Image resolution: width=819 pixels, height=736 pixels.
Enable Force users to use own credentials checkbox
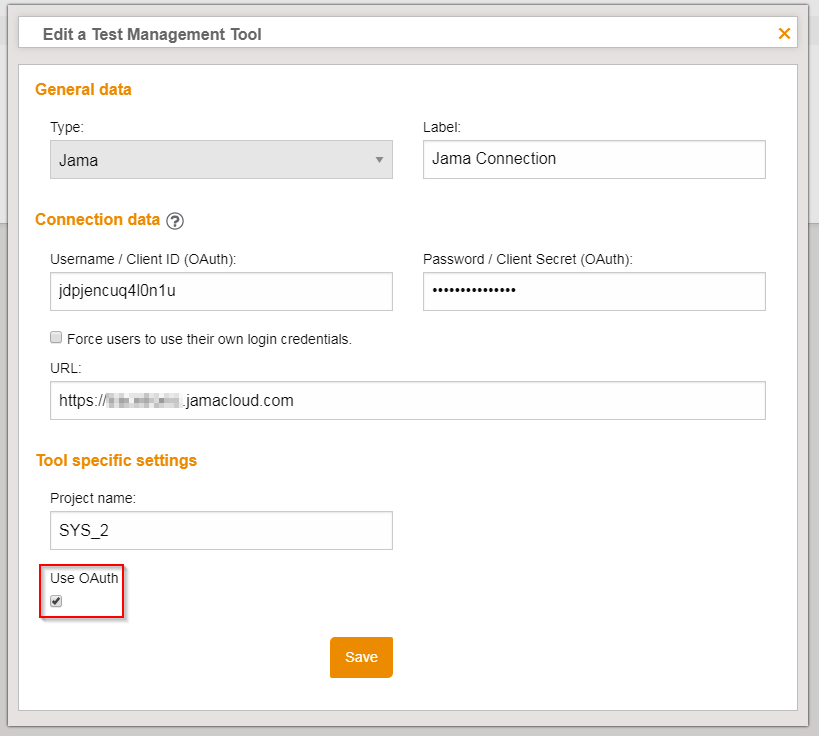click(x=57, y=338)
